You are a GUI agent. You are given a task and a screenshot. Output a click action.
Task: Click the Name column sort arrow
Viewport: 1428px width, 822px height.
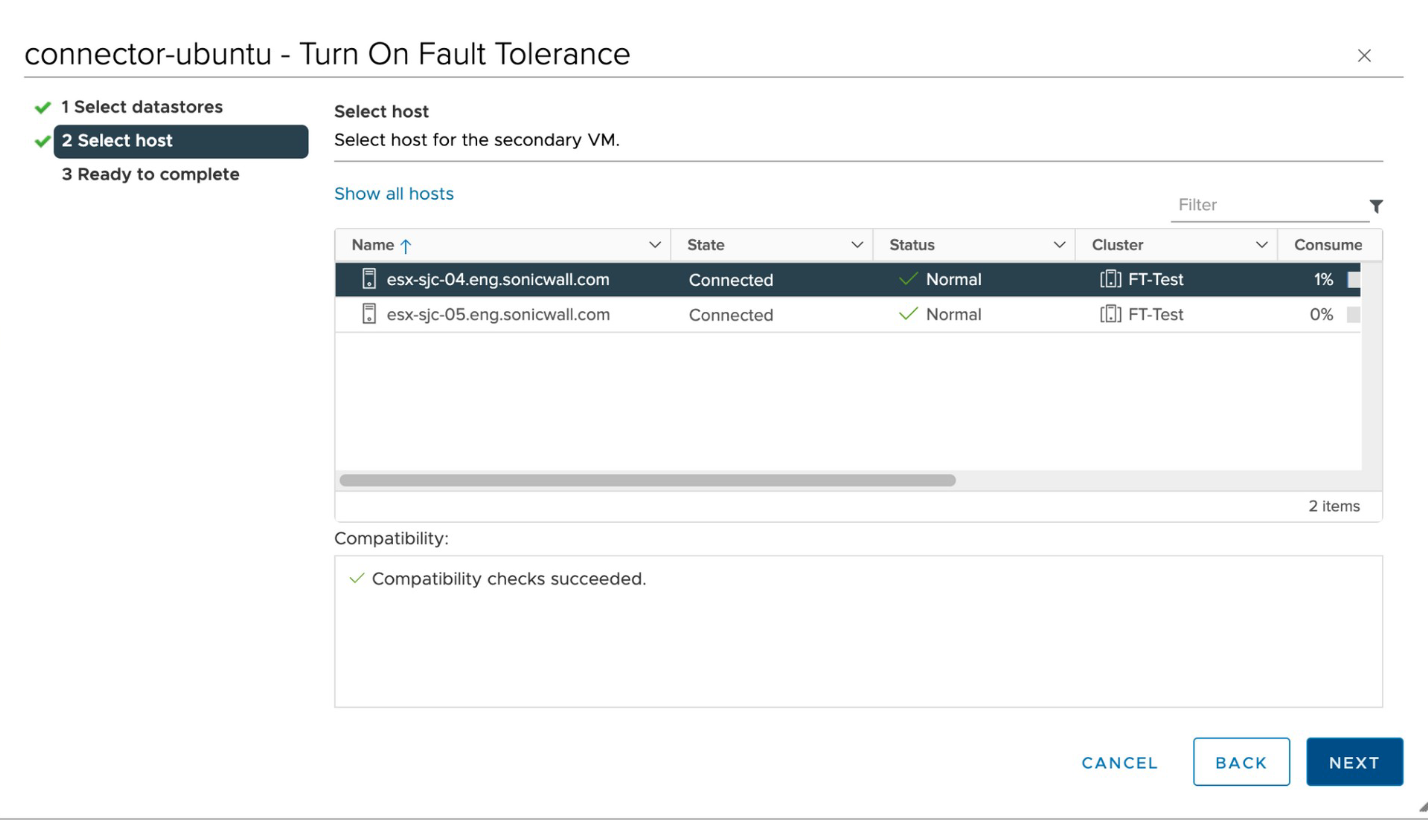pyautogui.click(x=405, y=246)
